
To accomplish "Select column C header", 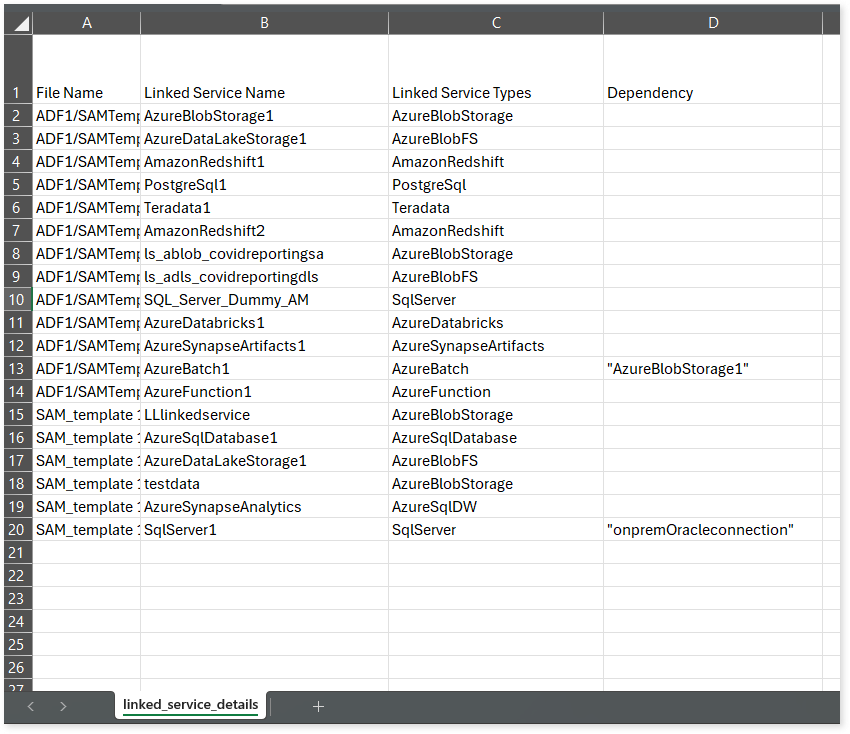I will click(496, 23).
